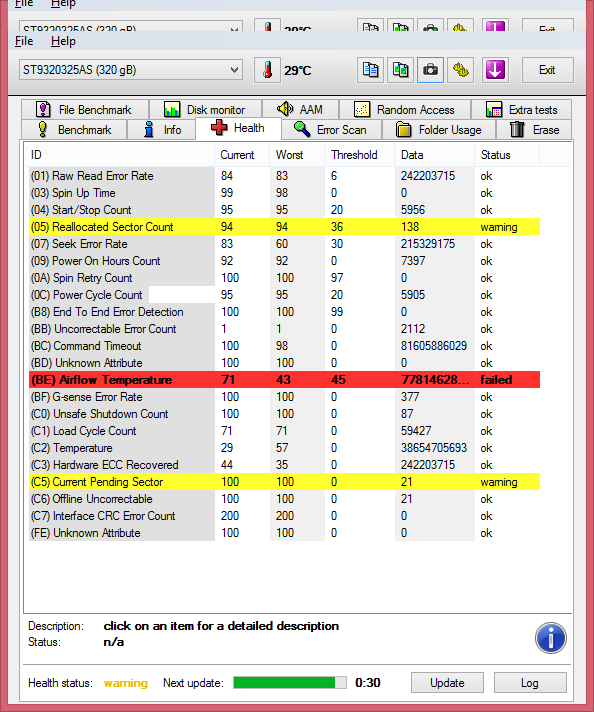Select the (C2) Temperature row

(285, 448)
